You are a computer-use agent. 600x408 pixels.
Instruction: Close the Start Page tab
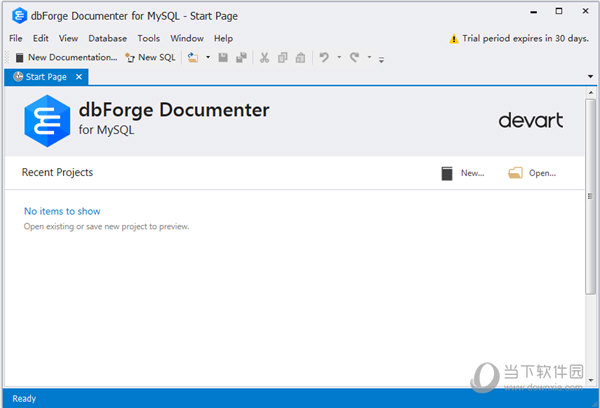79,77
